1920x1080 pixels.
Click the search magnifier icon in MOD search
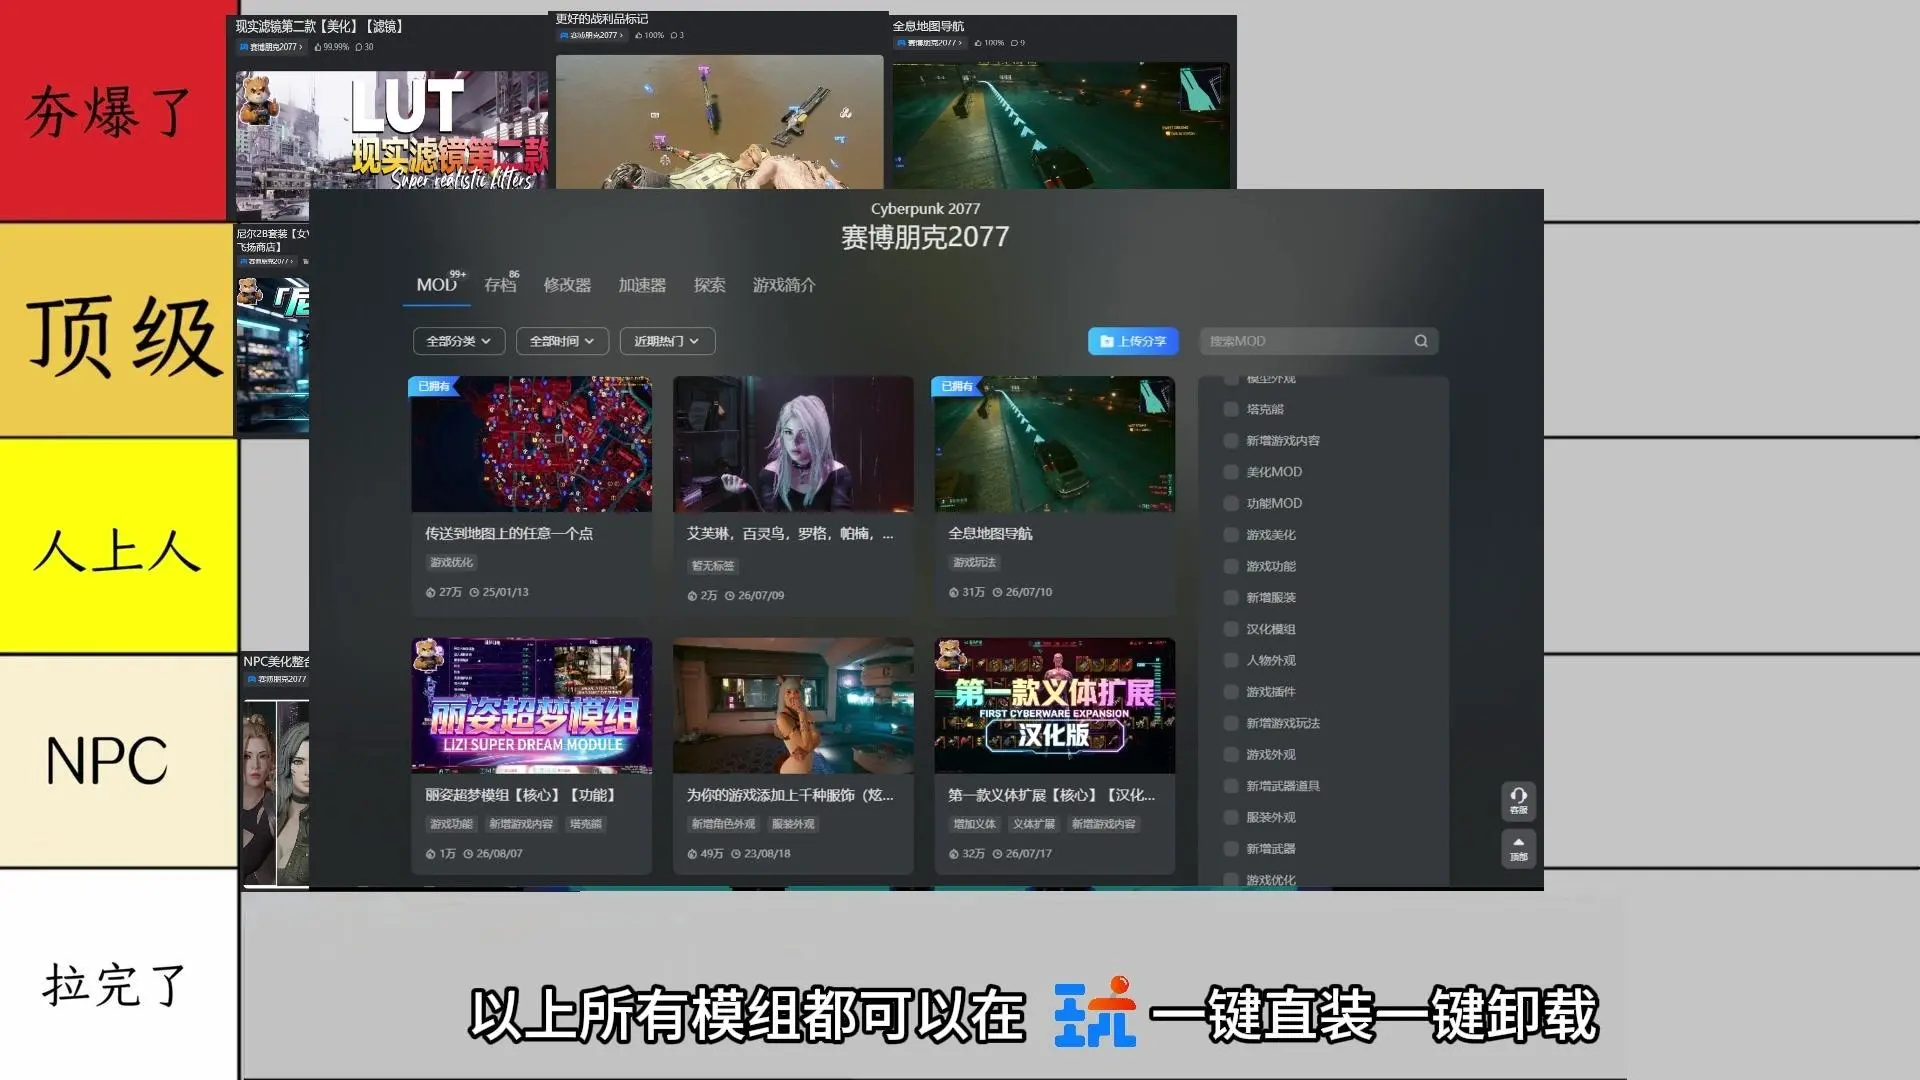(x=1420, y=341)
